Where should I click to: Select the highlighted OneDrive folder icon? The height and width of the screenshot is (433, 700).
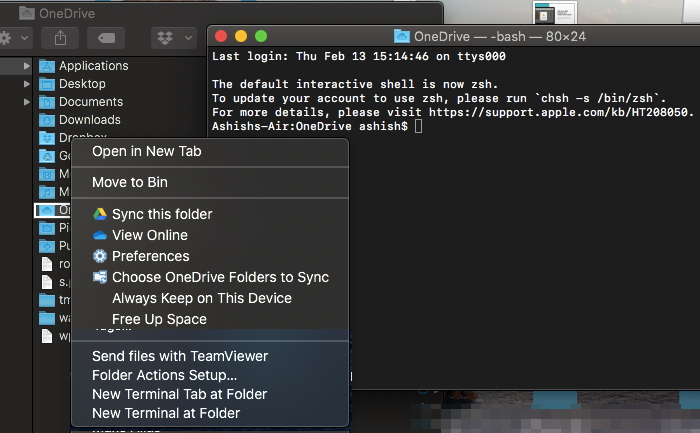tap(47, 210)
